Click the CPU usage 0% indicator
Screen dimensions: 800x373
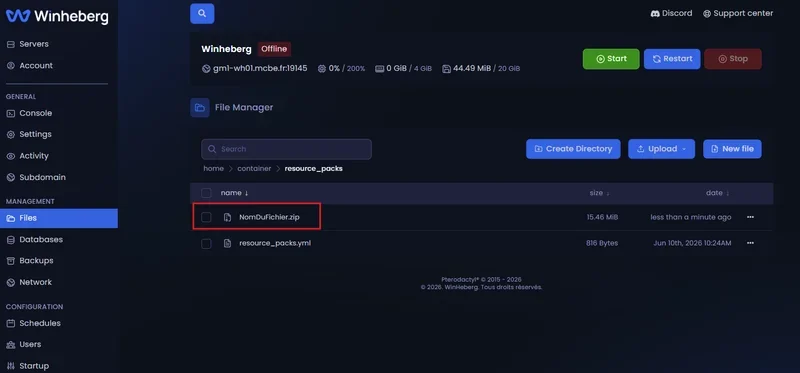pos(341,68)
